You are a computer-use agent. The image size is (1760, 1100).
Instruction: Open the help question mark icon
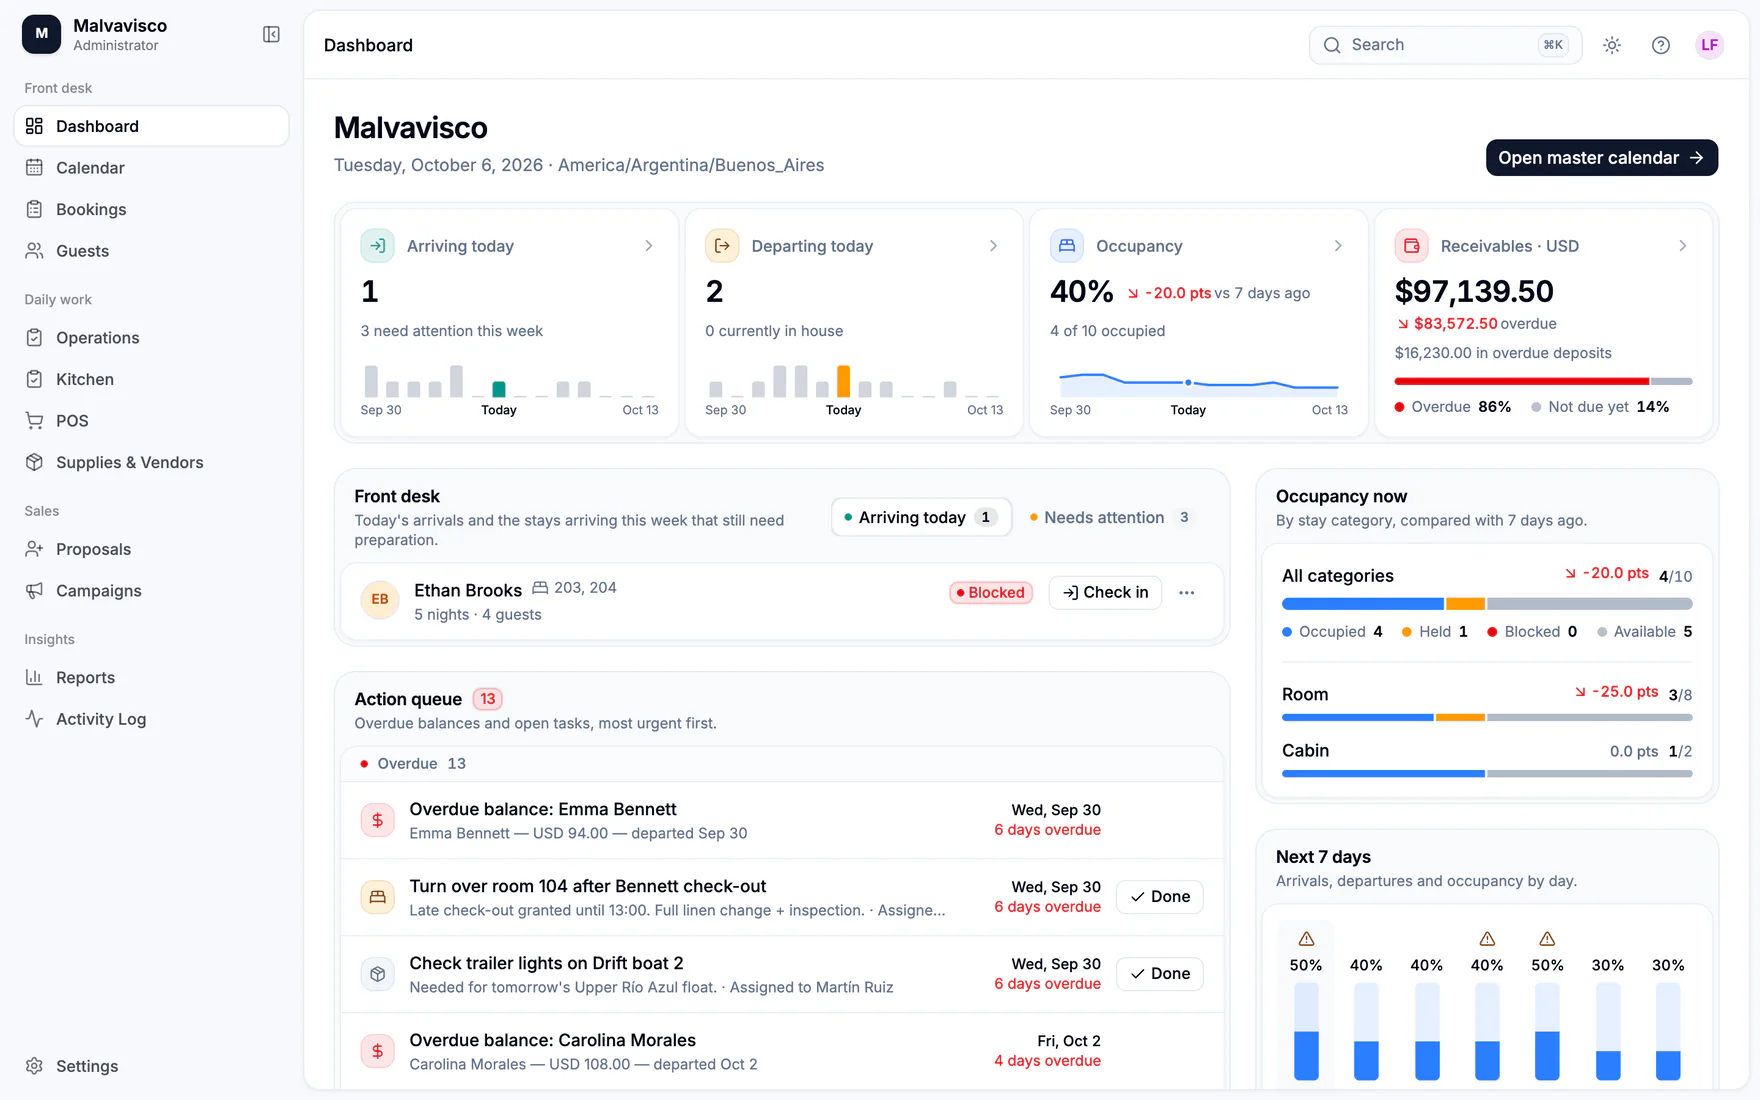(1661, 45)
